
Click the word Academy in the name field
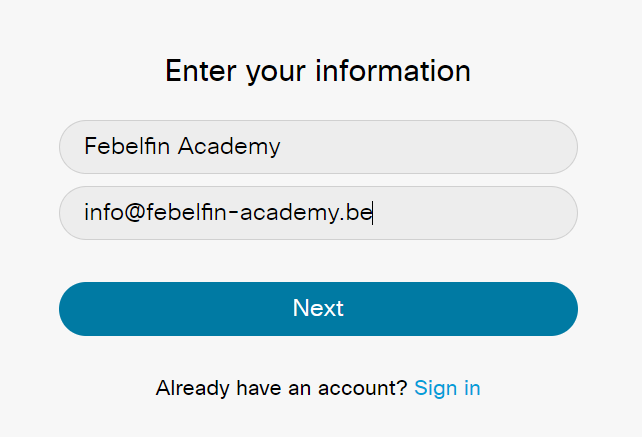tap(229, 147)
